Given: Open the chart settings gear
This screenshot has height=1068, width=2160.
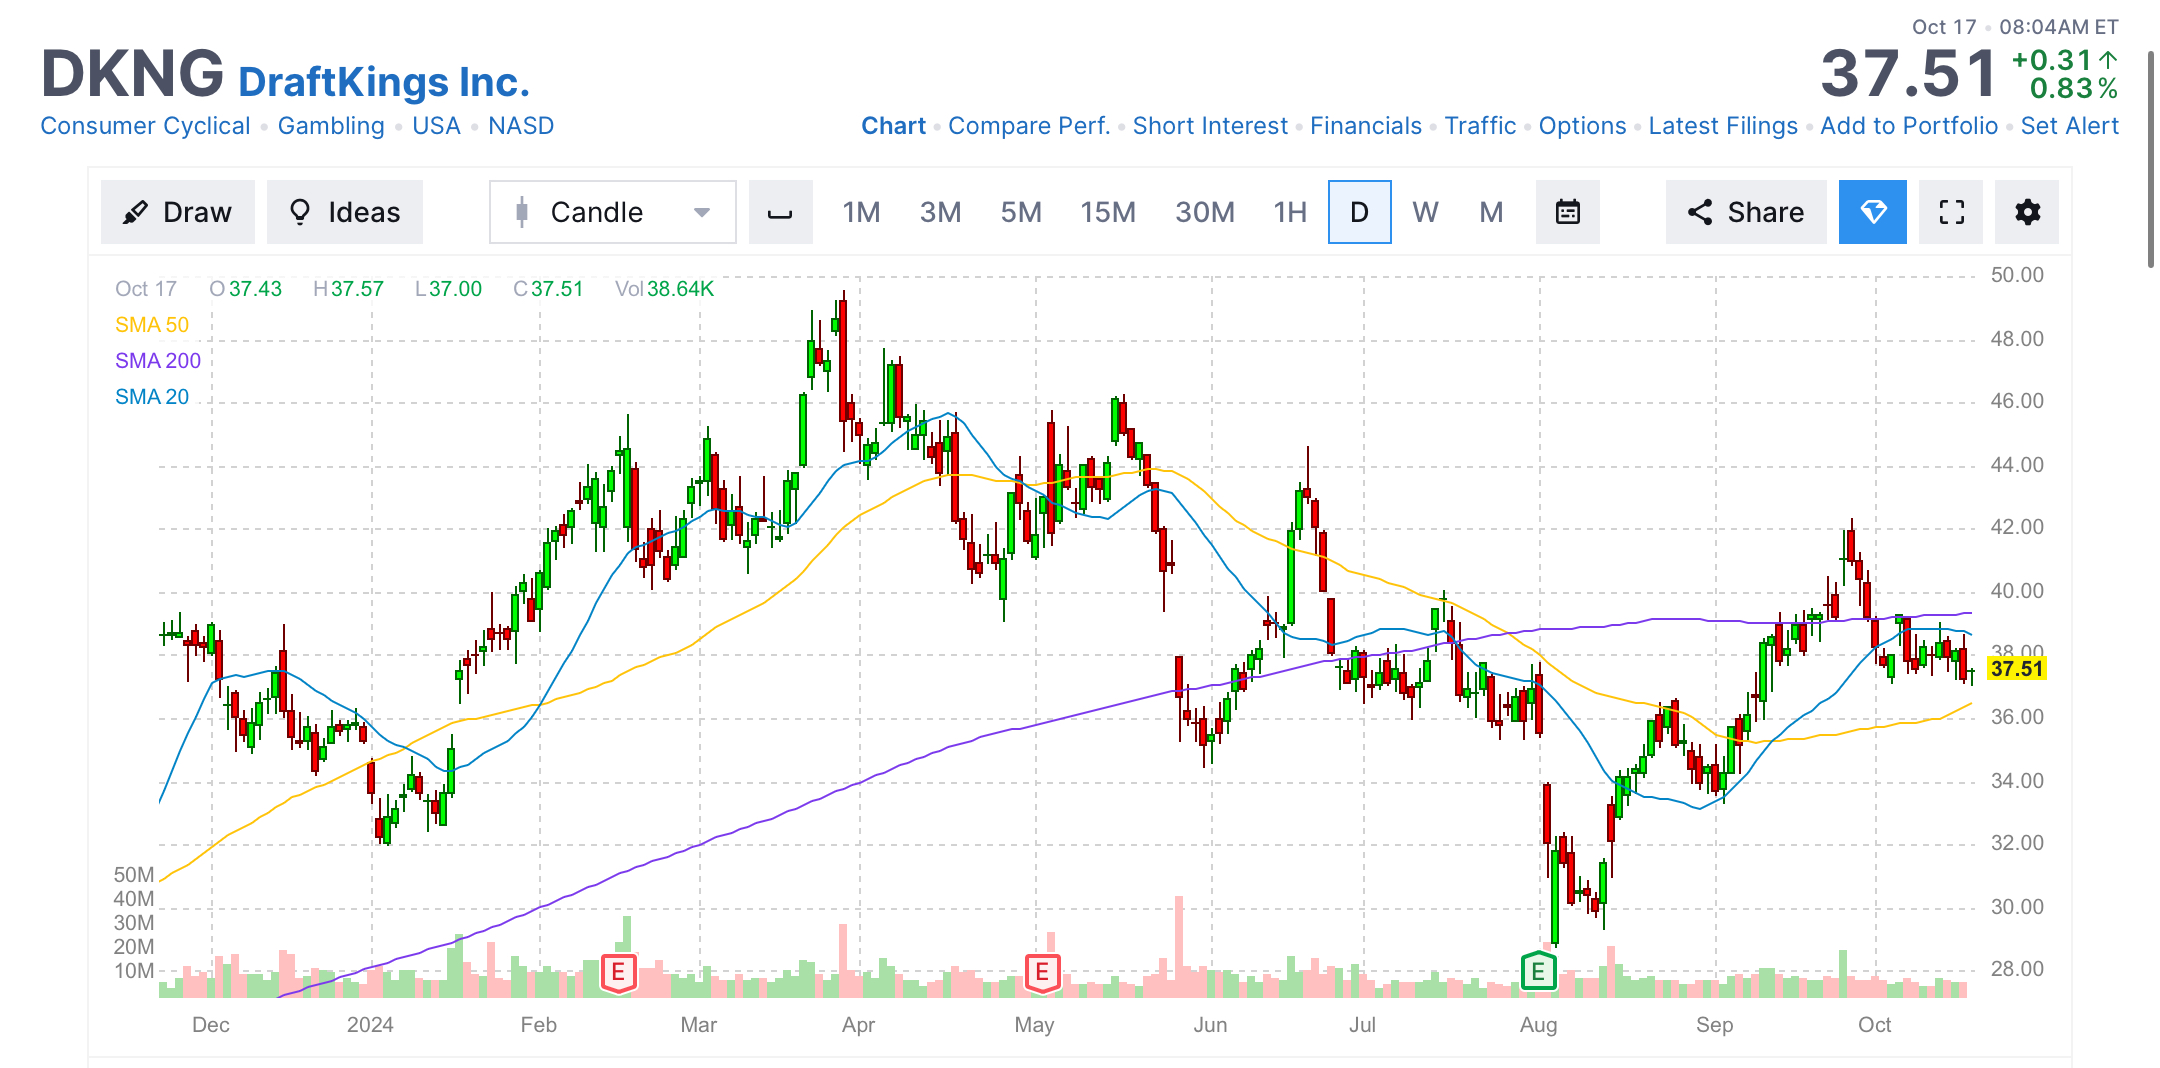Looking at the screenshot, I should pos(2026,211).
